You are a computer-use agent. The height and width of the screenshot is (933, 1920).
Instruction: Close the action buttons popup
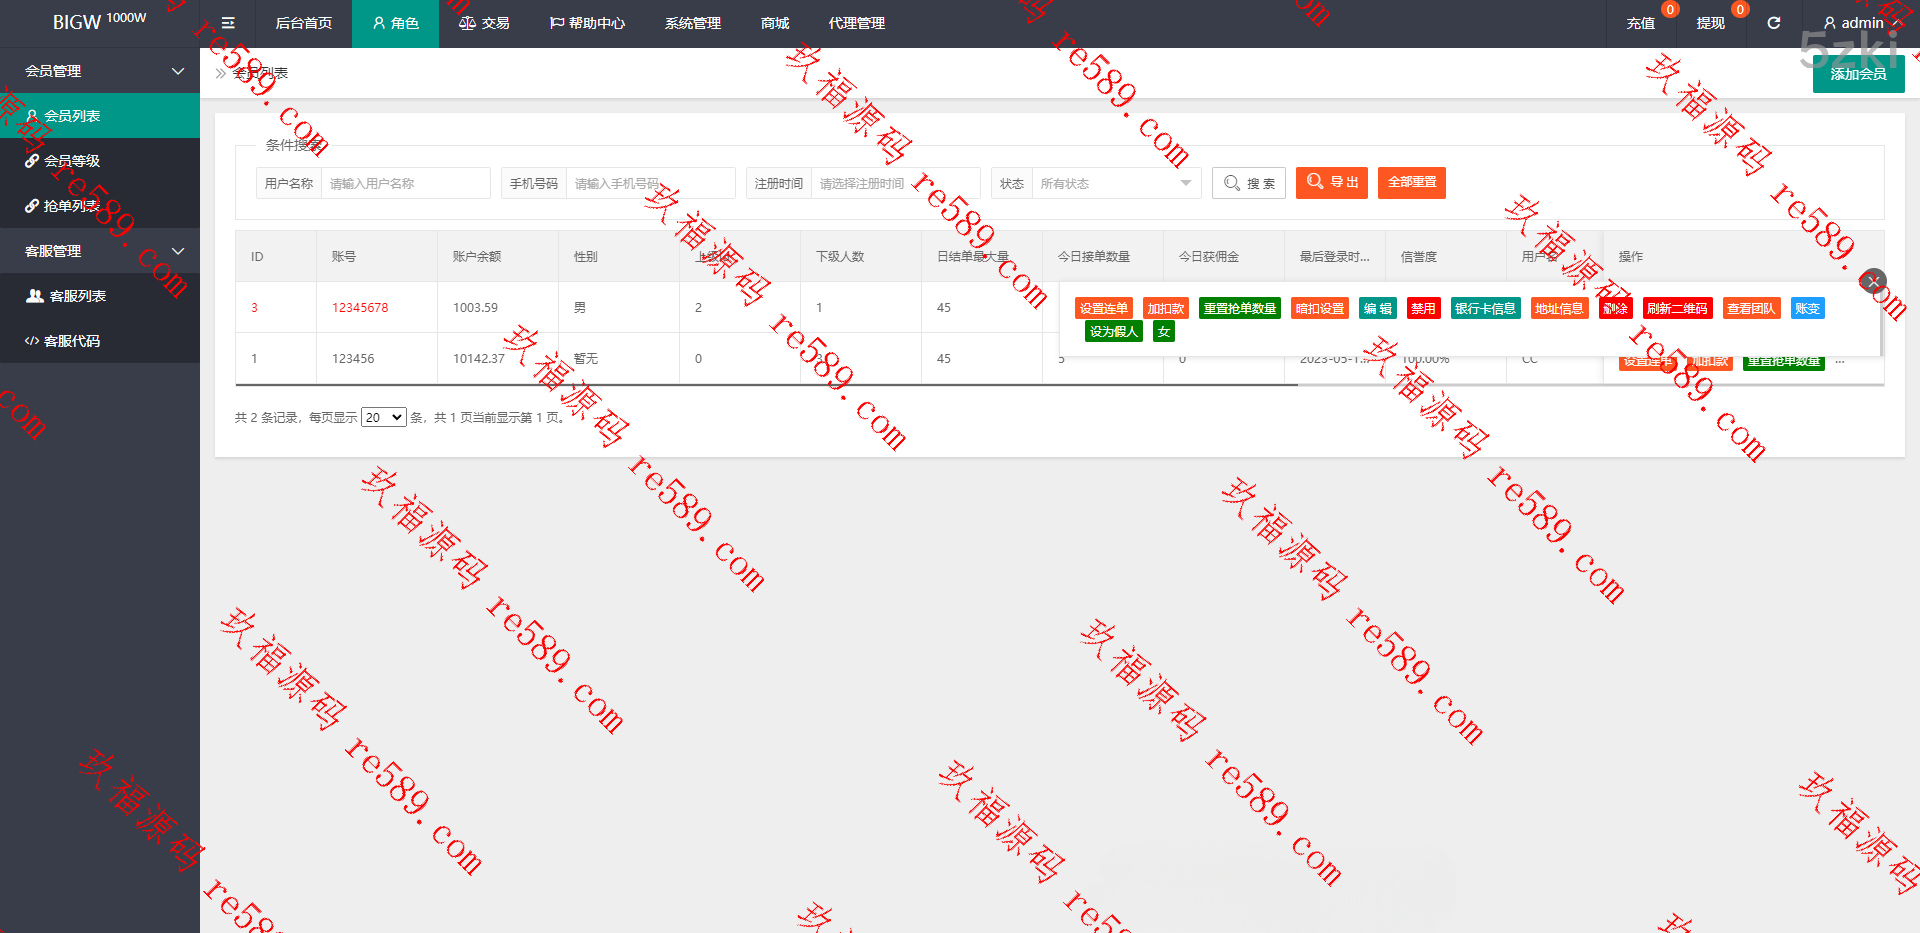coord(1872,281)
